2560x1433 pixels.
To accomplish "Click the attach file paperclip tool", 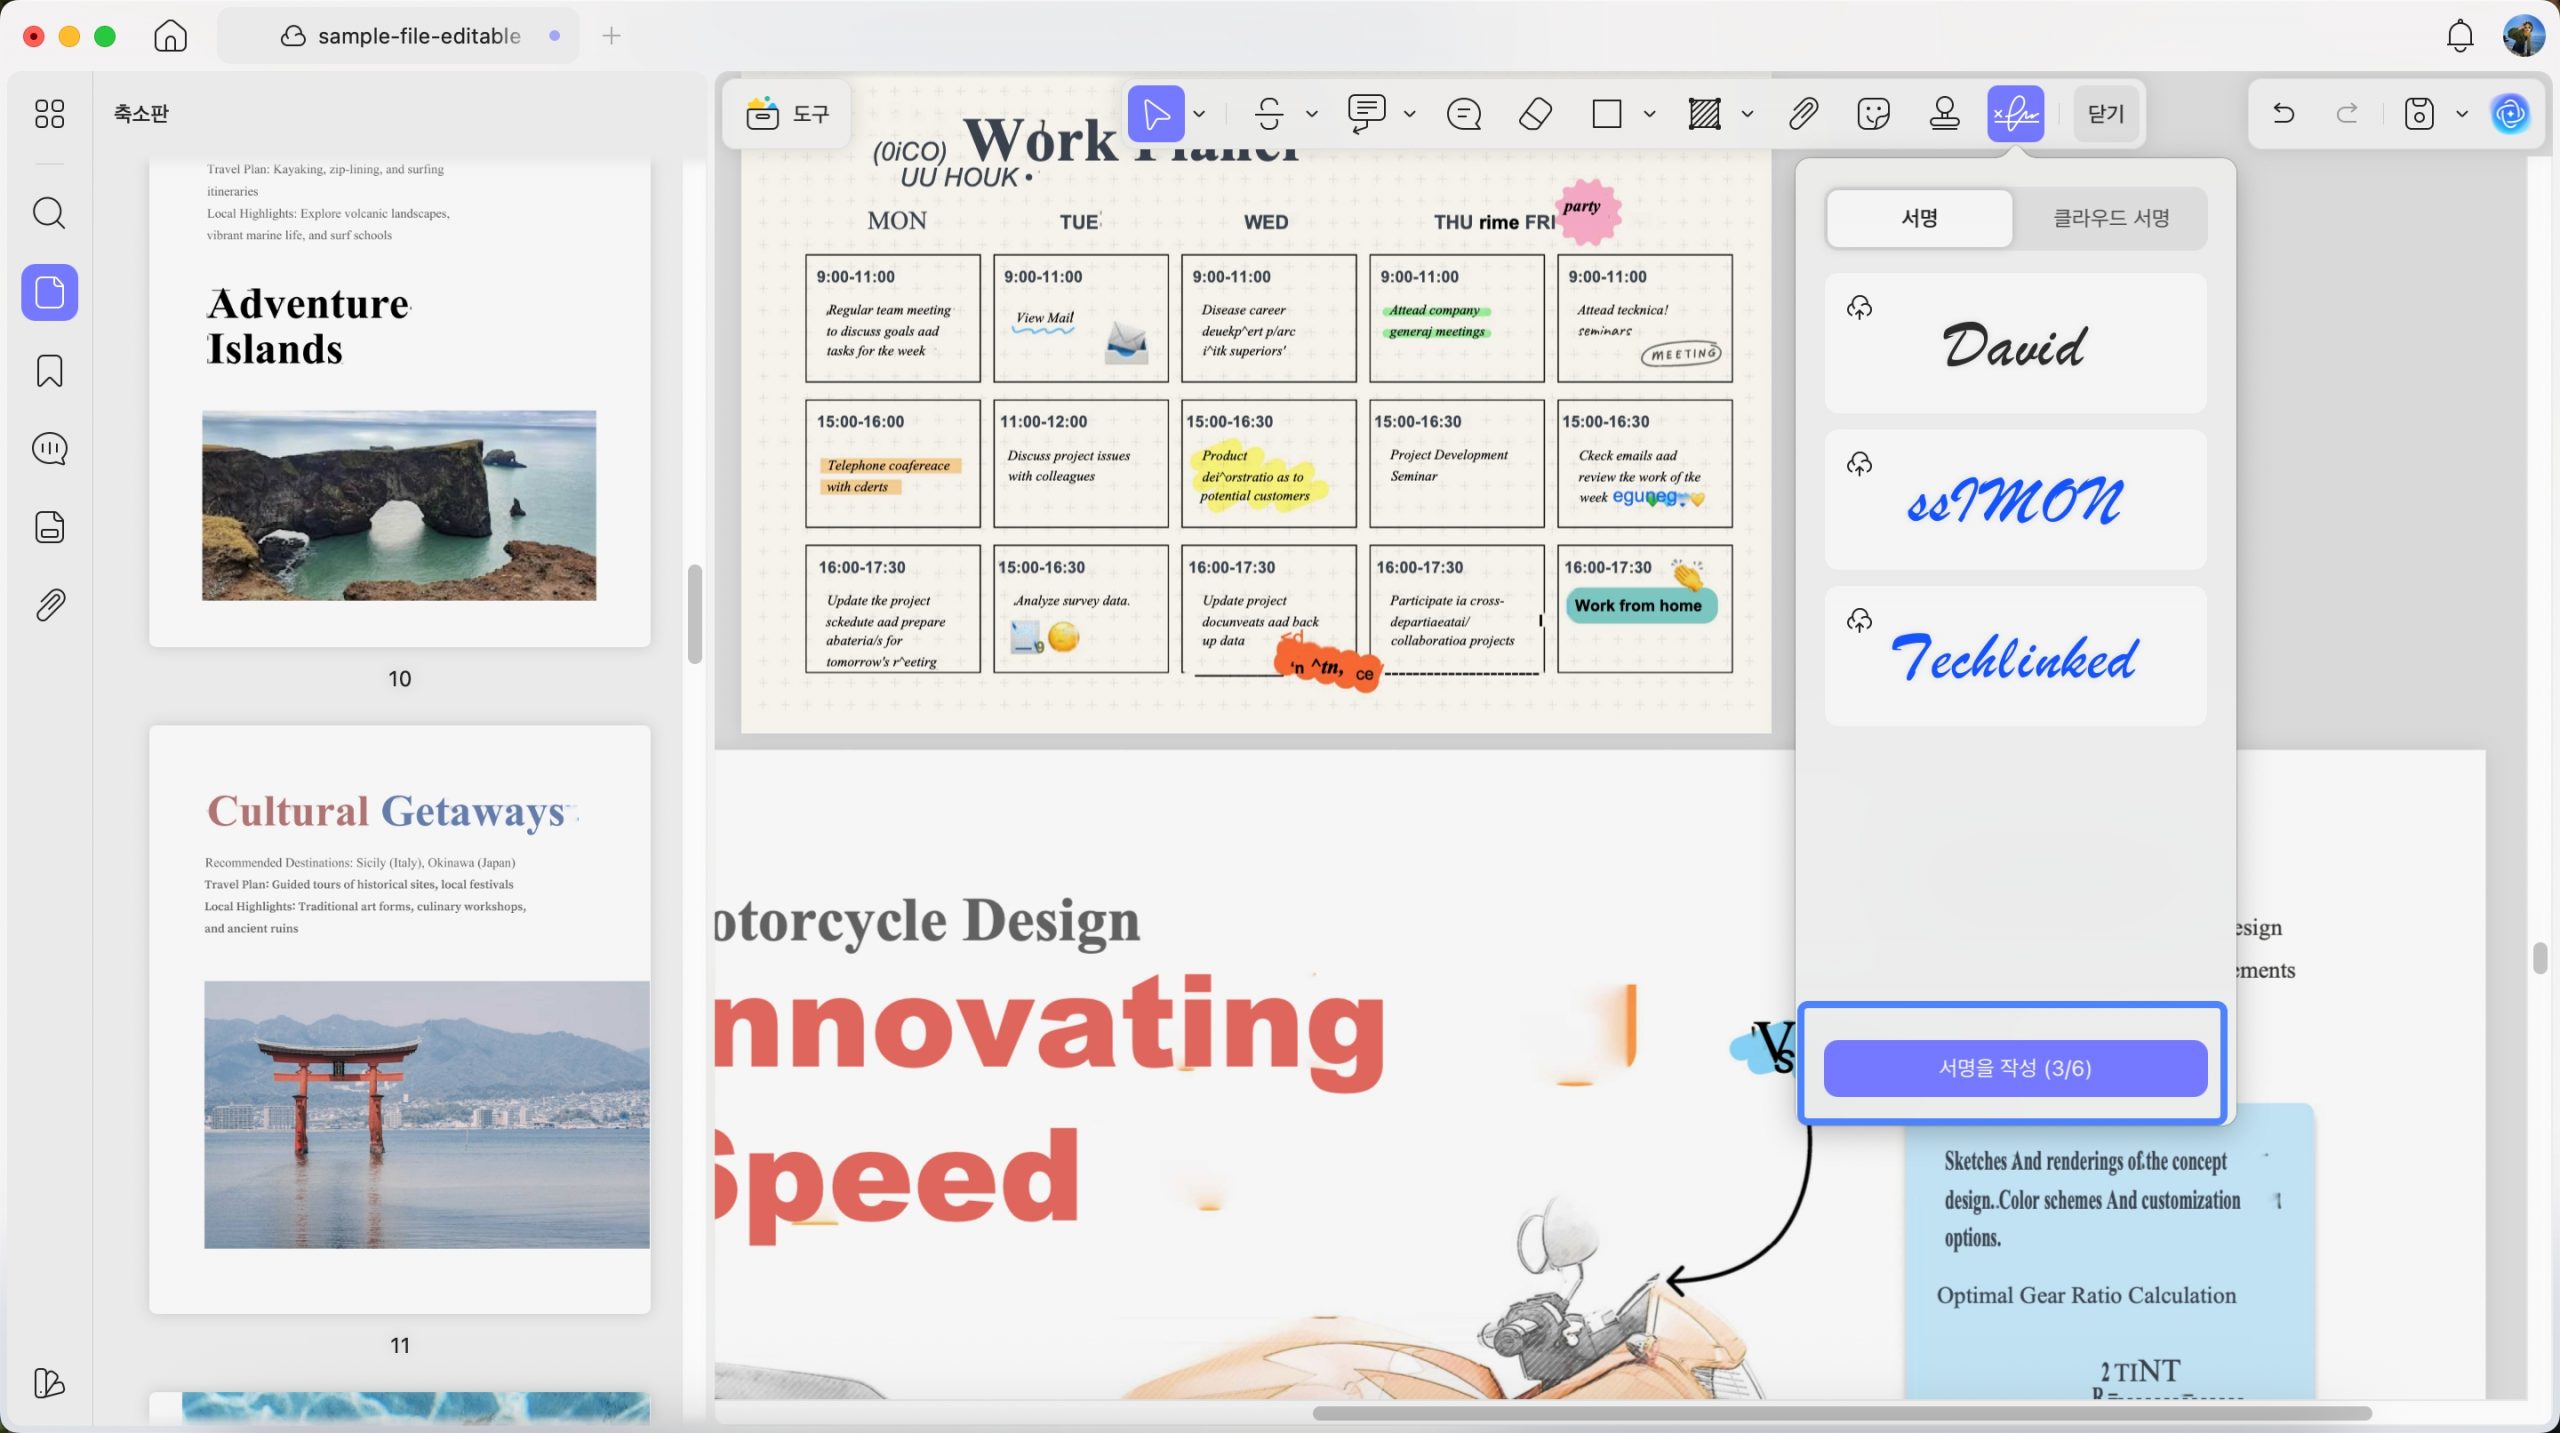I will [x=1803, y=114].
